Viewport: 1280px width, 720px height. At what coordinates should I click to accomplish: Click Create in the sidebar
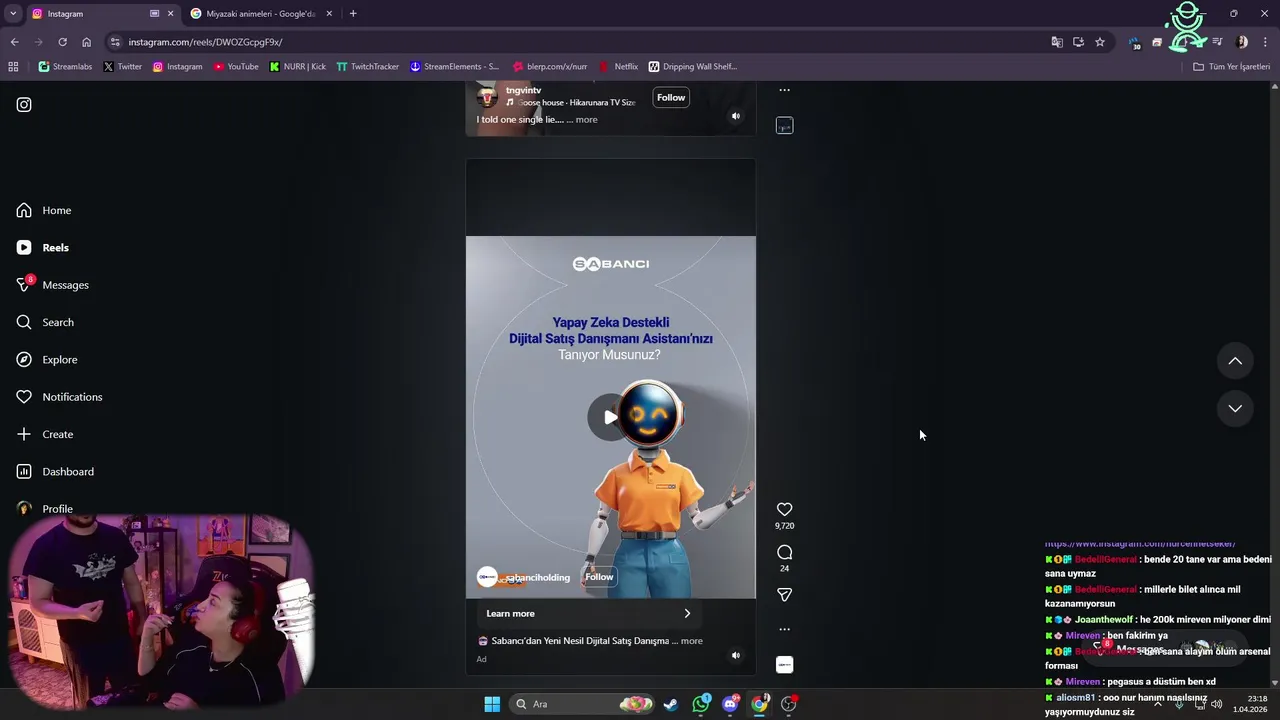coord(45,434)
